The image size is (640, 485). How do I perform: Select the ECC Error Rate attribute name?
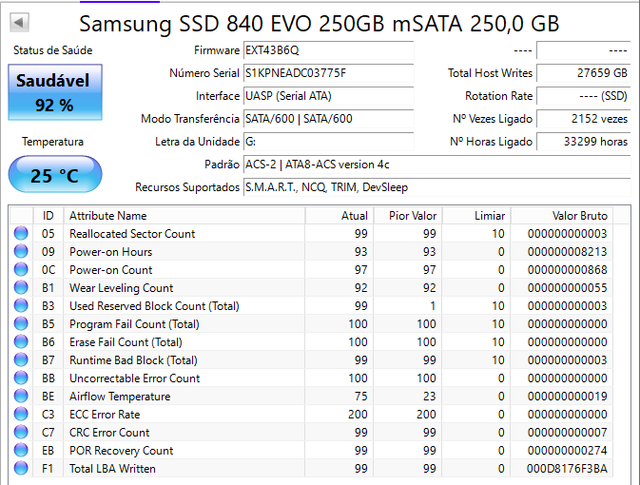[x=105, y=414]
